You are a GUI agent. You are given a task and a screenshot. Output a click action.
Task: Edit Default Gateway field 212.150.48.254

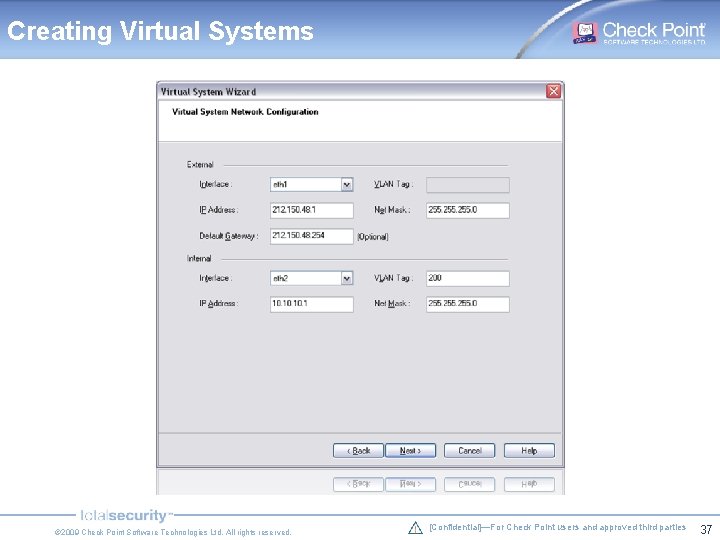click(311, 236)
